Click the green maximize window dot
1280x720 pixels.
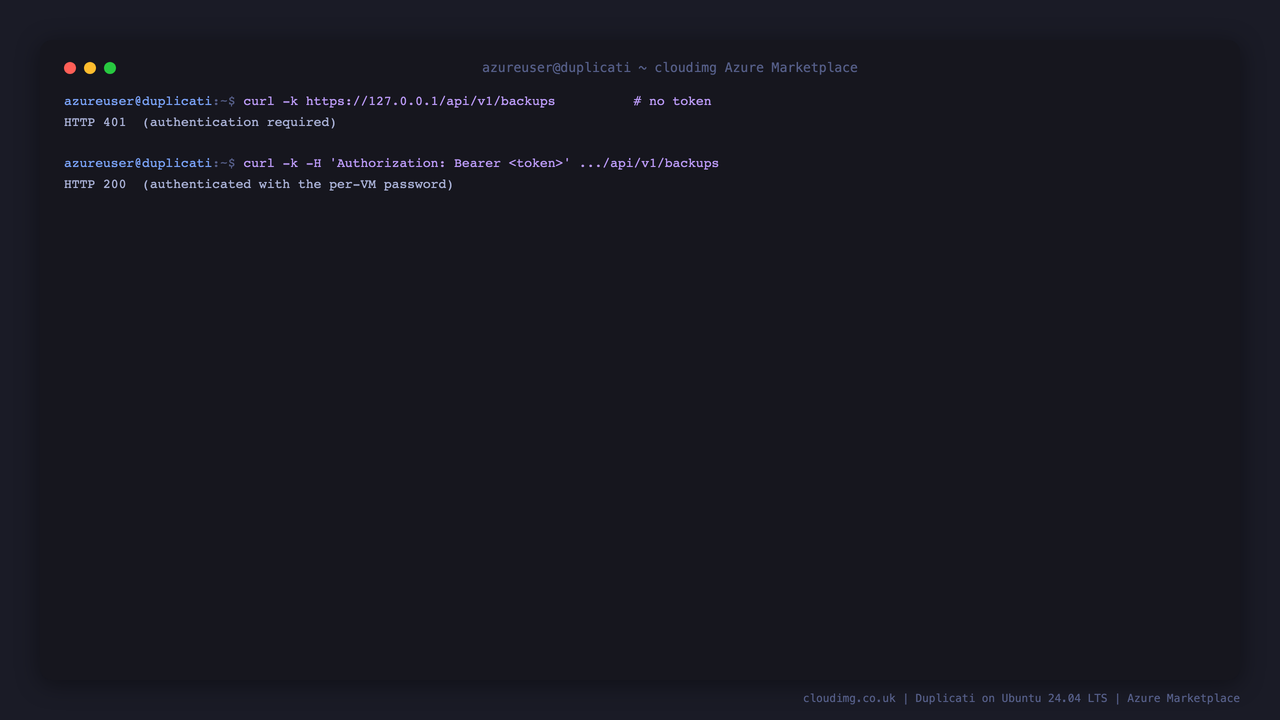pos(110,68)
